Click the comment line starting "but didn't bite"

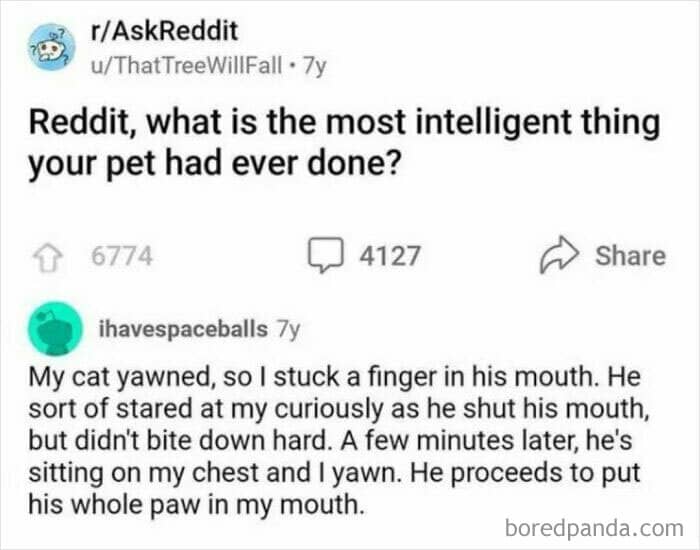coord(330,441)
